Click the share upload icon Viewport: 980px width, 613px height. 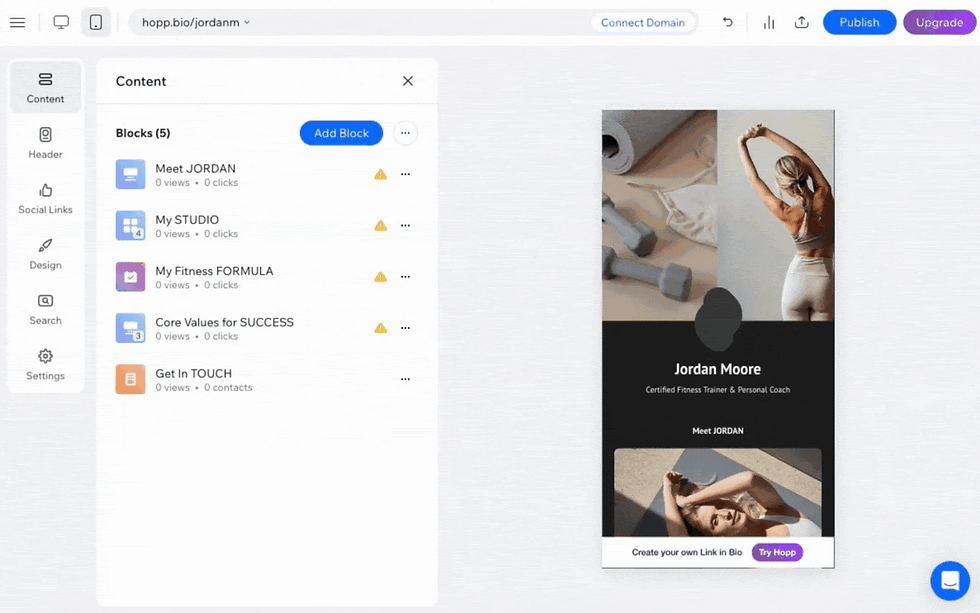(x=801, y=22)
